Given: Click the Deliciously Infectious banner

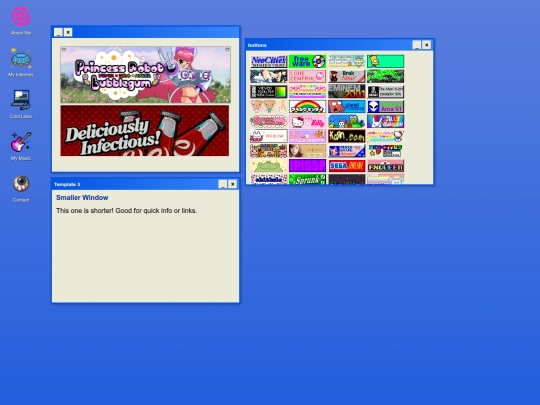Looking at the screenshot, I should click(145, 131).
